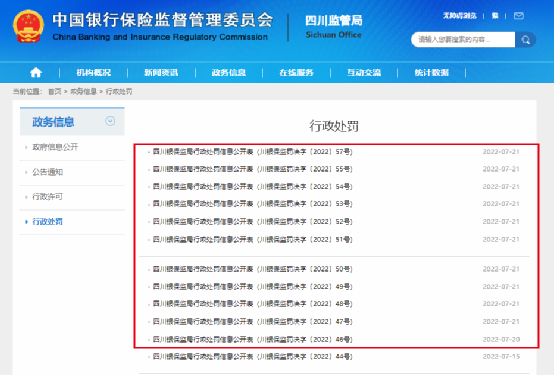Viewport: 554px width, 375px height.
Task: Click the national emblem logo
Action: (x=28, y=26)
